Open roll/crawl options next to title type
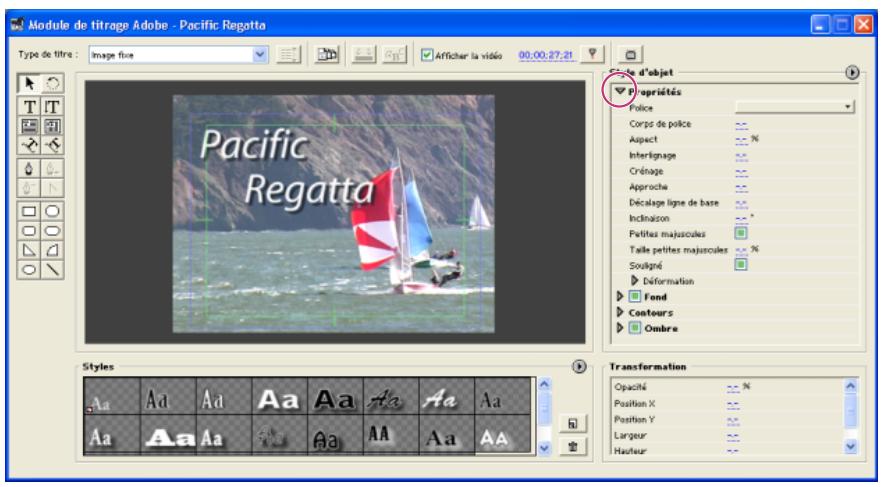The width and height of the screenshot is (884, 487). pyautogui.click(x=289, y=55)
